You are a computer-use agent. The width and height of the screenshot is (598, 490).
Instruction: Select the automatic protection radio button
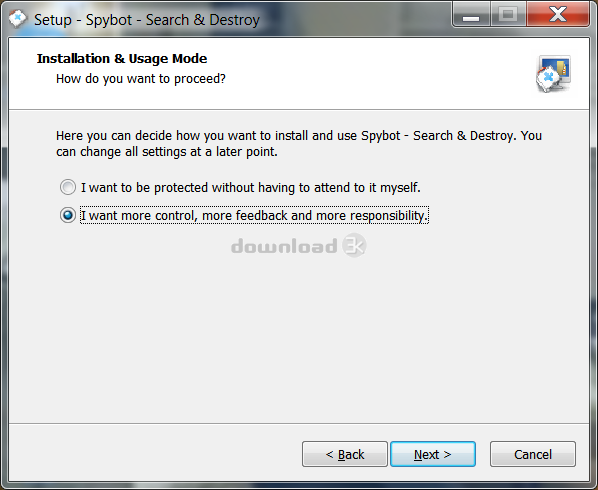pyautogui.click(x=68, y=187)
